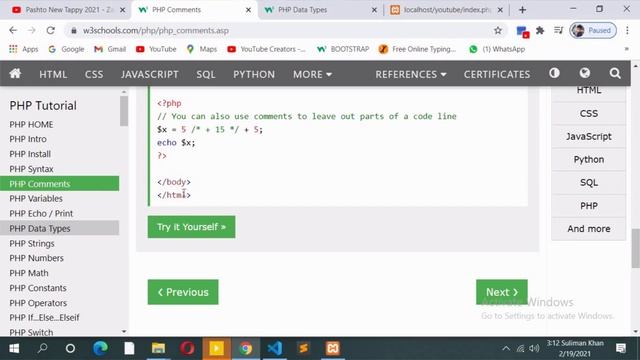Screen dimensions: 640x360
Task: Expand the REFERENCES dropdown
Action: tap(411, 74)
